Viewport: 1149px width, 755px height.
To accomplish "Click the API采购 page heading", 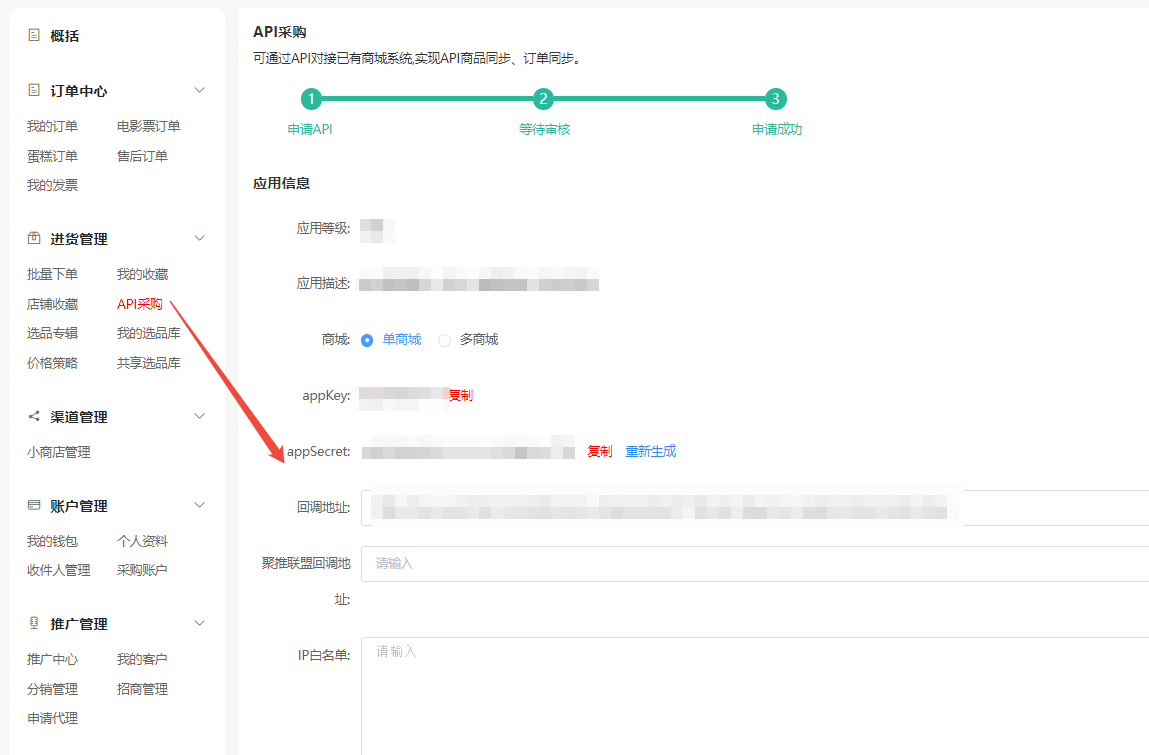I will click(x=280, y=32).
